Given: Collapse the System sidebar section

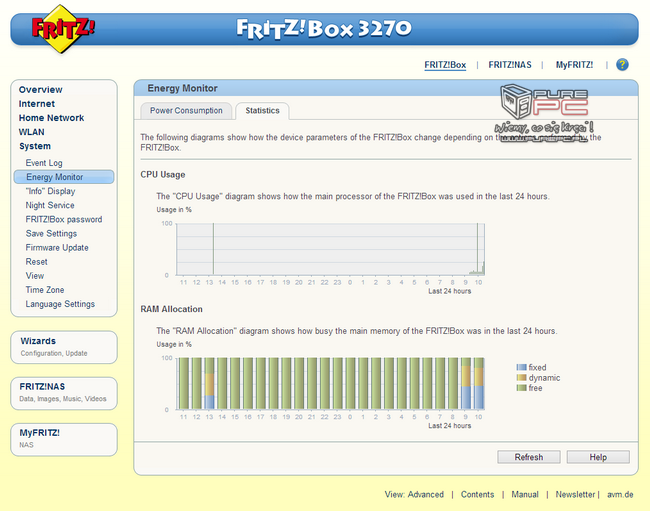Looking at the screenshot, I should pyautogui.click(x=35, y=146).
